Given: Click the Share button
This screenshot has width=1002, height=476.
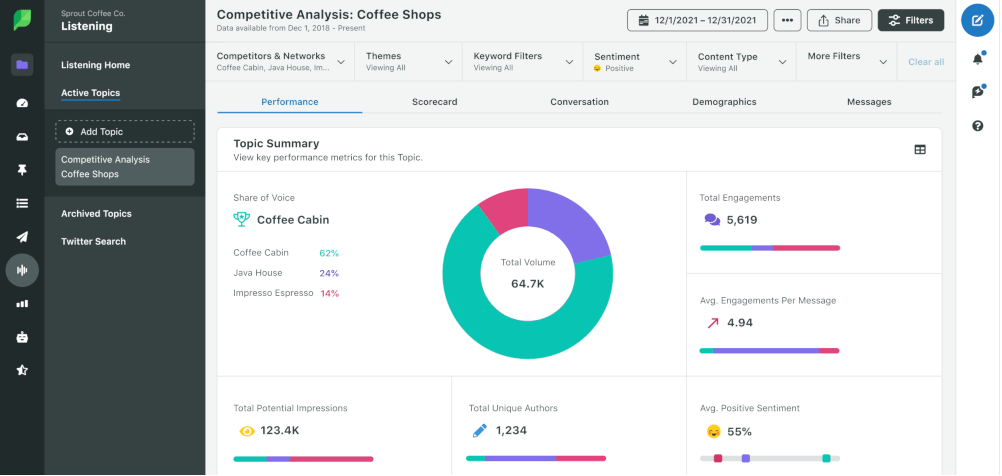Looking at the screenshot, I should (839, 20).
